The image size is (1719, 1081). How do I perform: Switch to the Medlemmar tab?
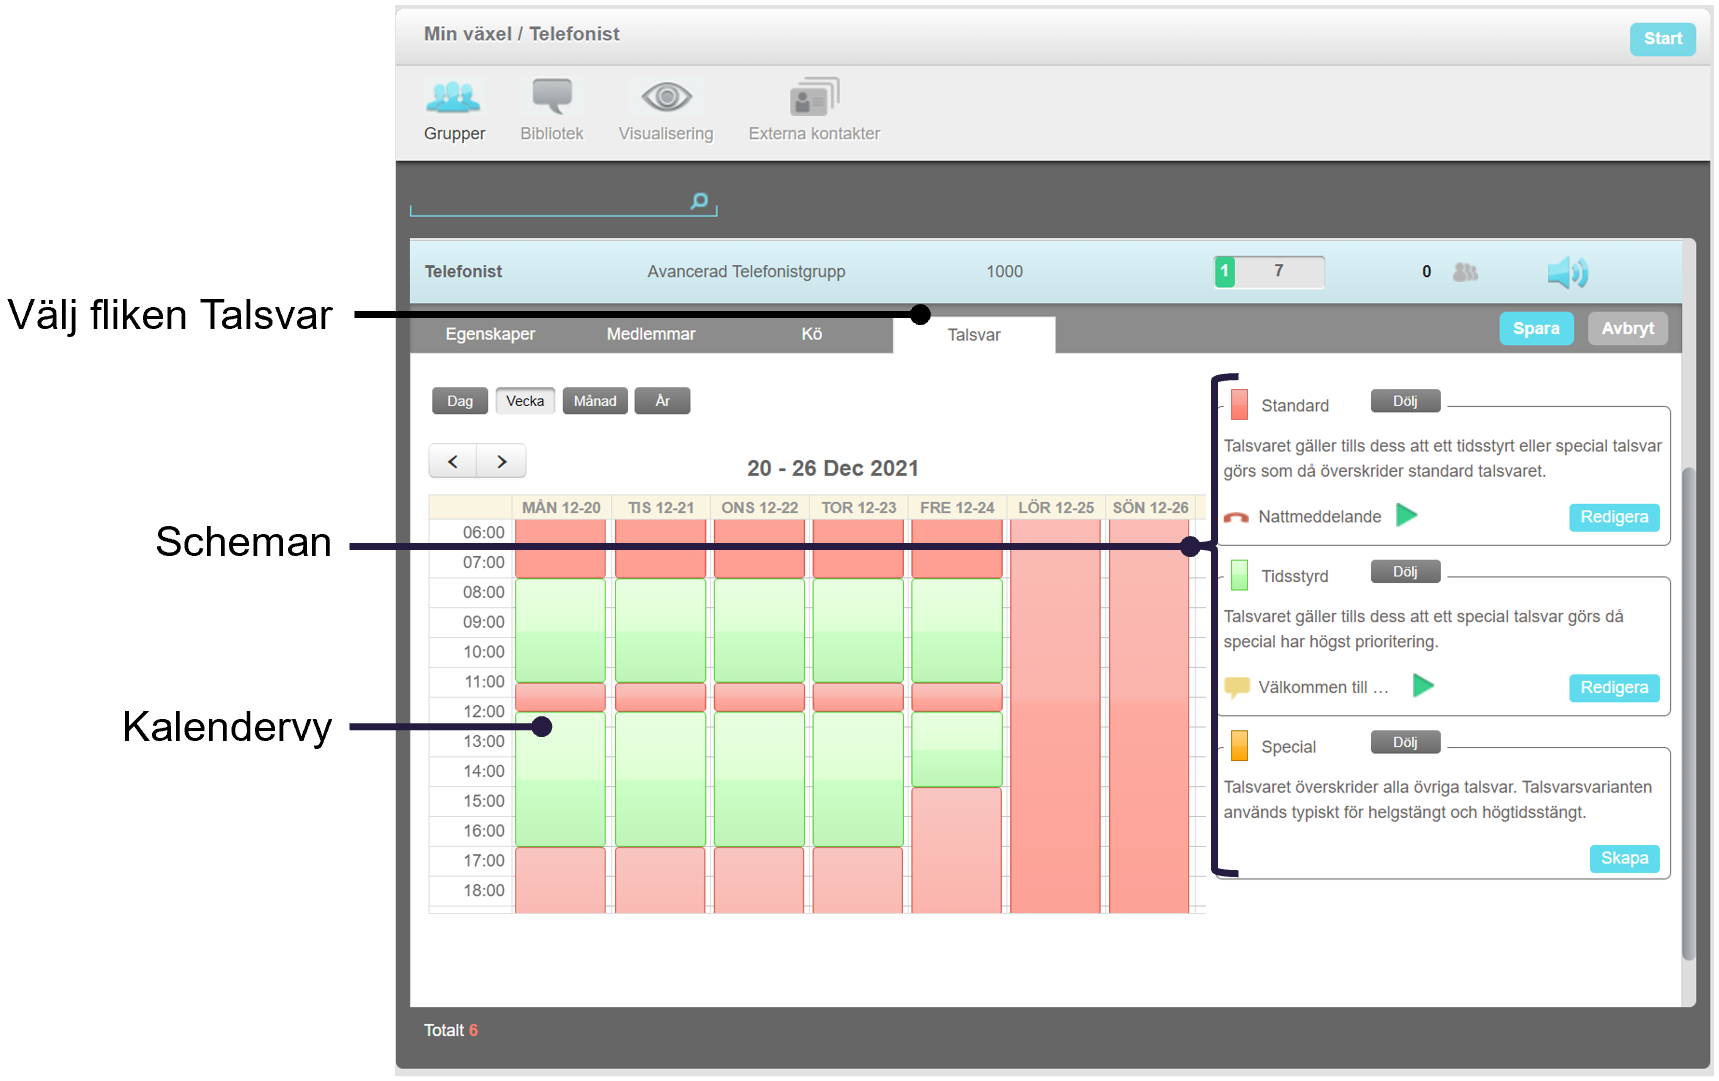click(x=651, y=334)
